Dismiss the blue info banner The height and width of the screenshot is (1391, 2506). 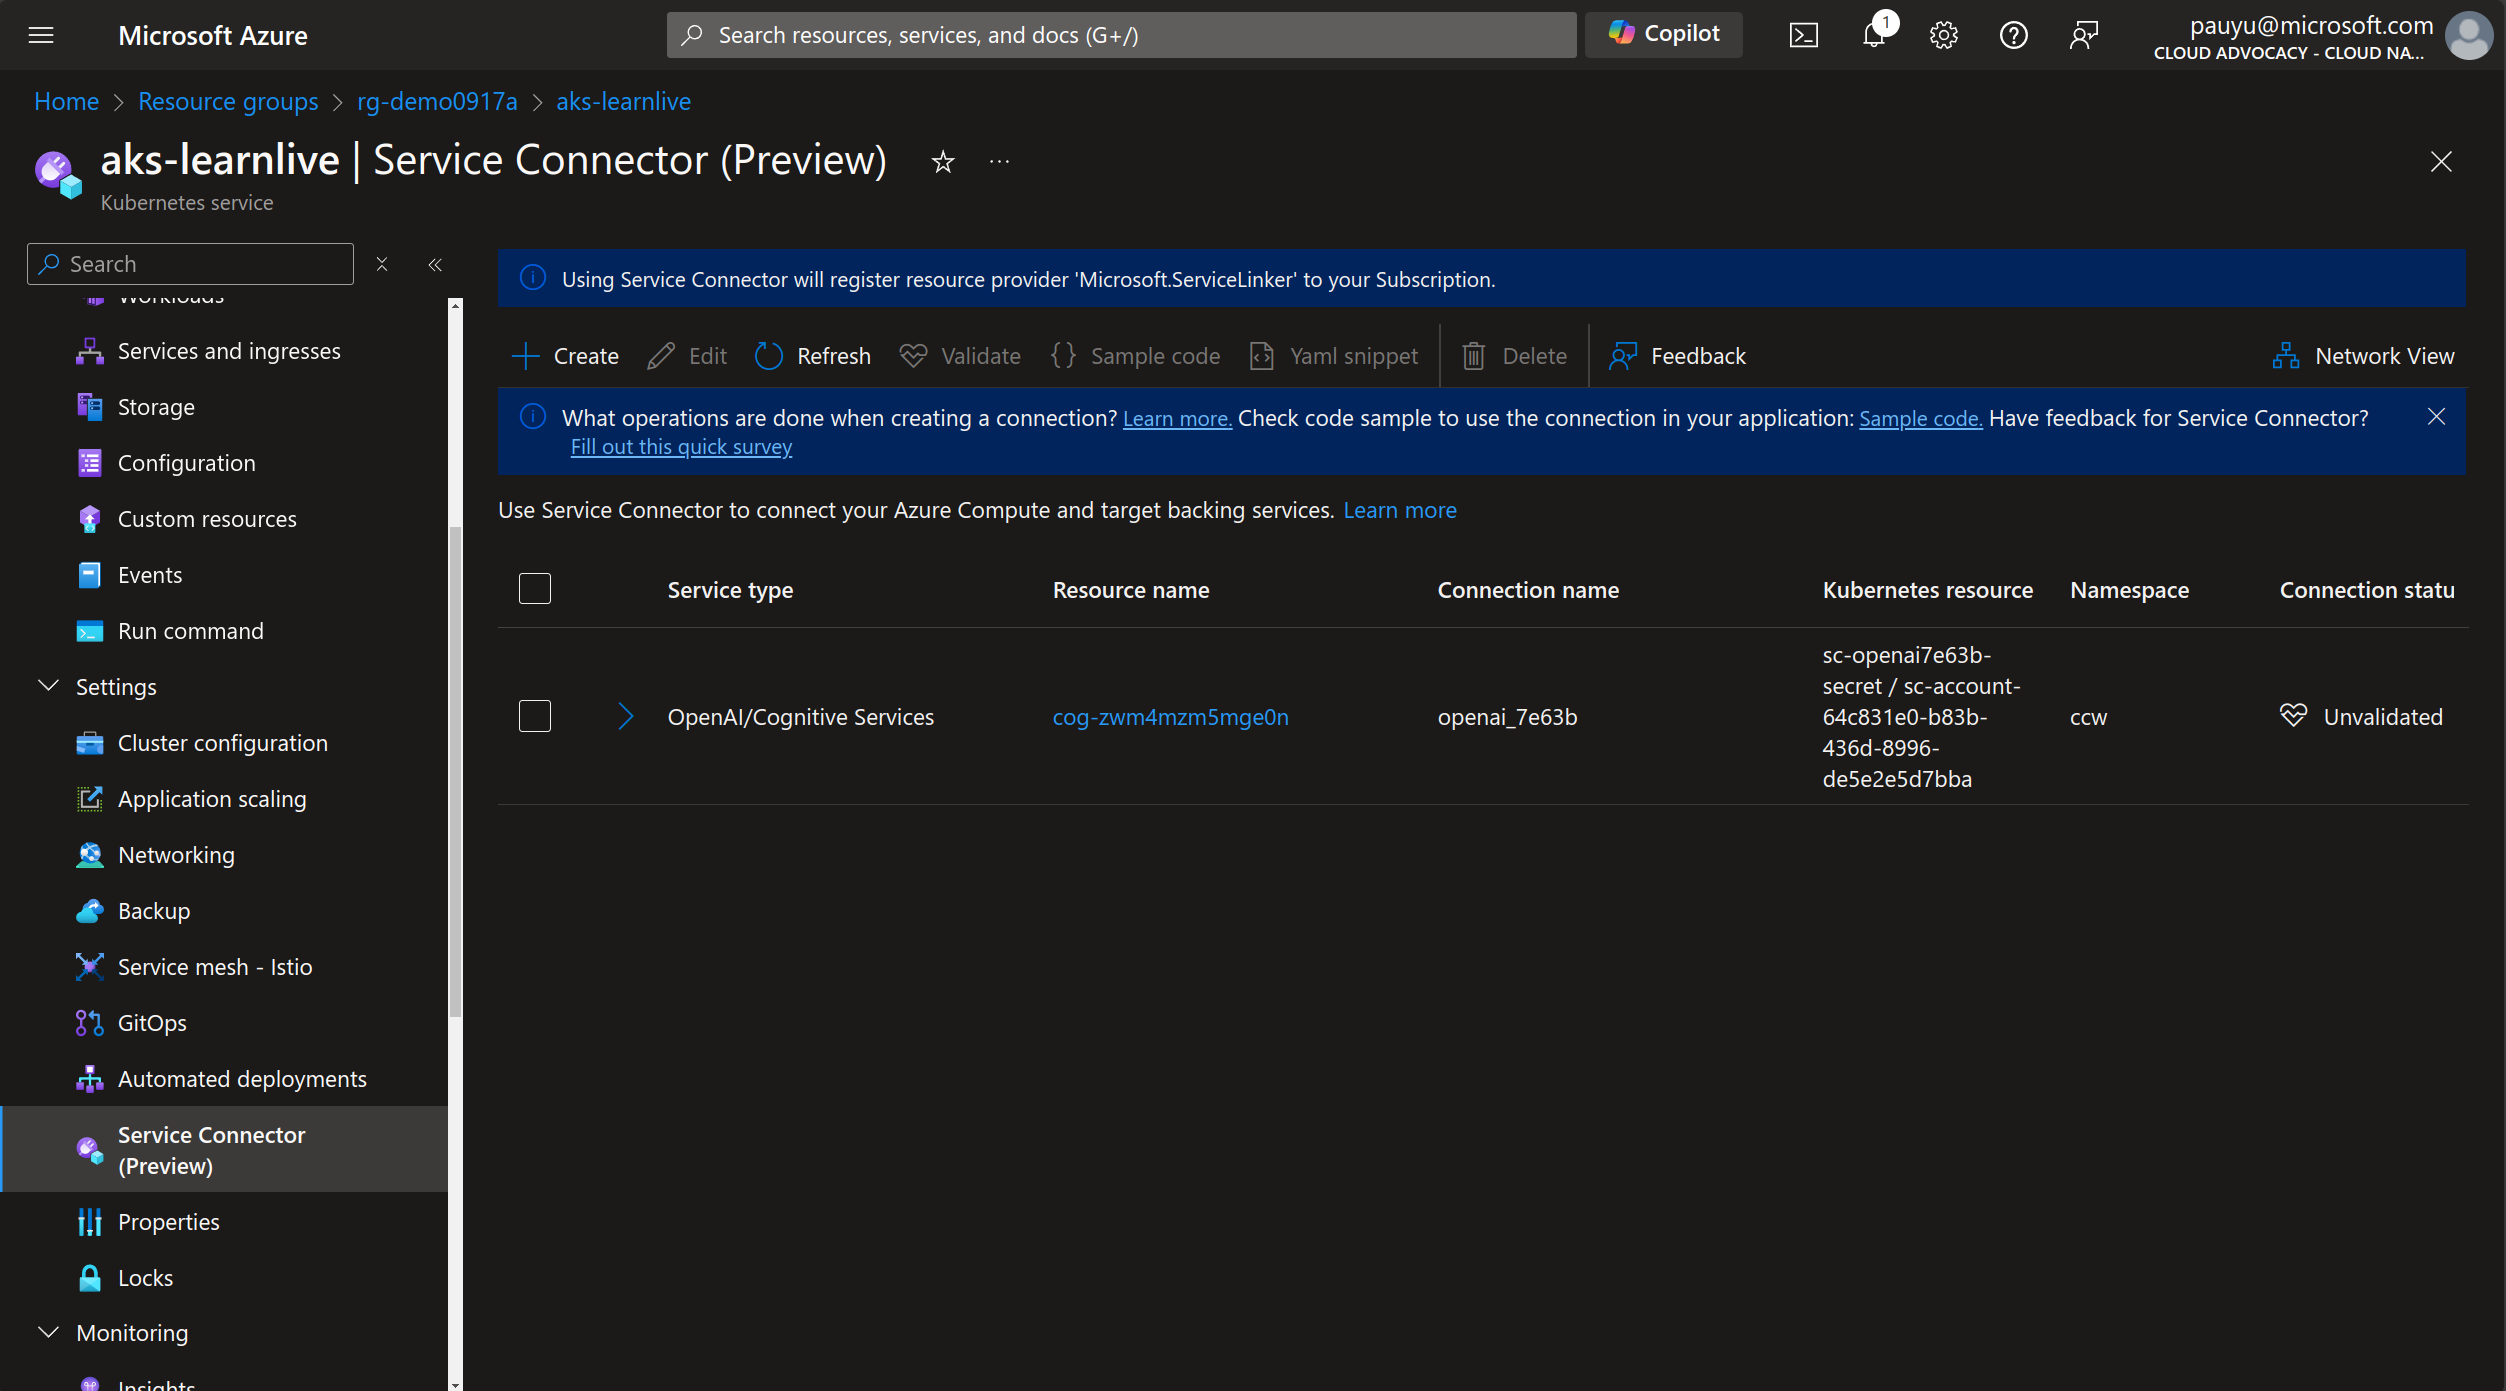(x=2437, y=417)
